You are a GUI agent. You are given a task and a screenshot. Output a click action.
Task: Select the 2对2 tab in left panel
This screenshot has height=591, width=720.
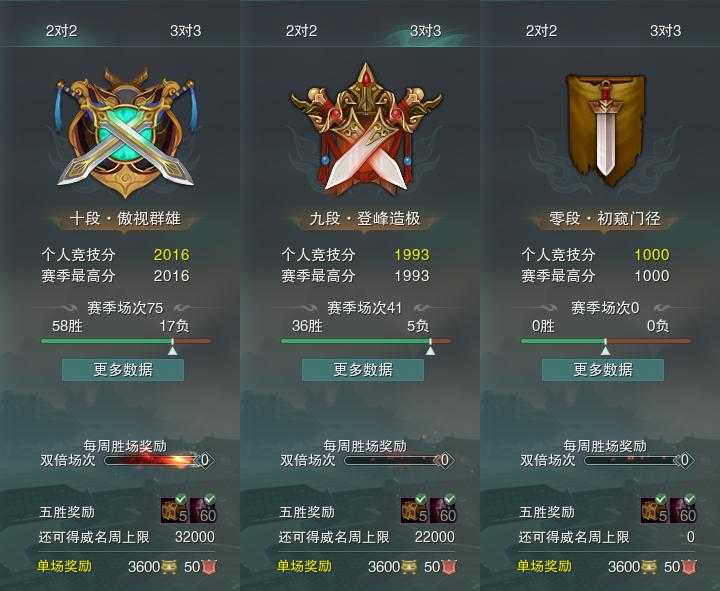pyautogui.click(x=61, y=31)
